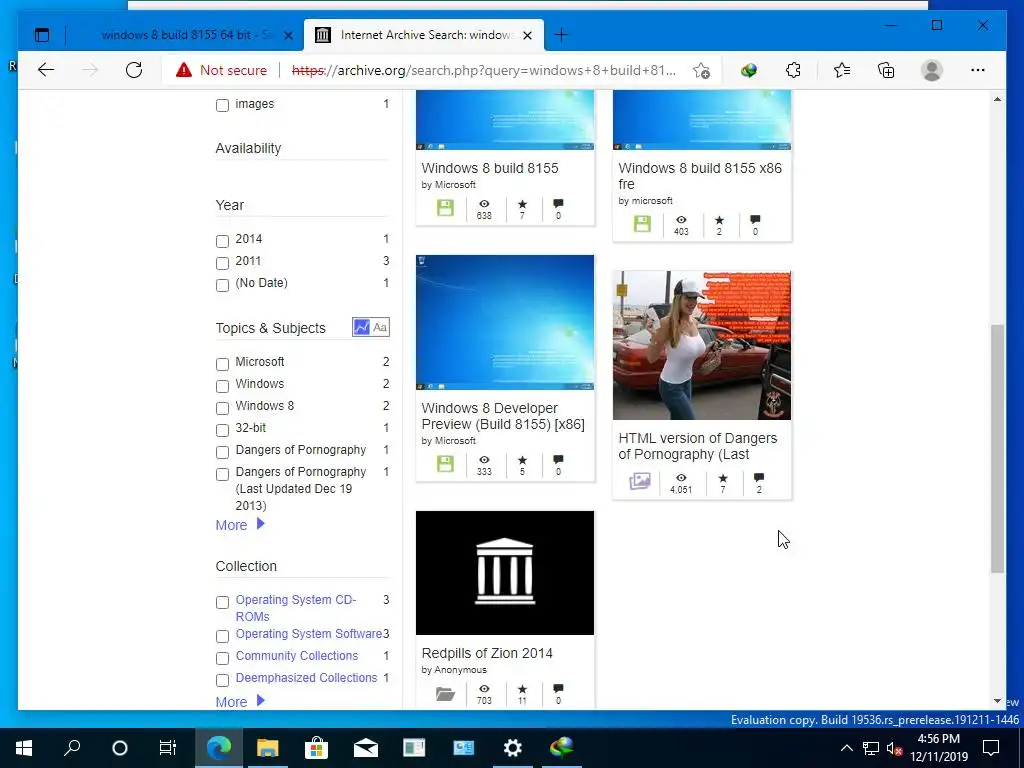Open the Favorites list icon
This screenshot has height=768, width=1024.
pyautogui.click(x=842, y=70)
